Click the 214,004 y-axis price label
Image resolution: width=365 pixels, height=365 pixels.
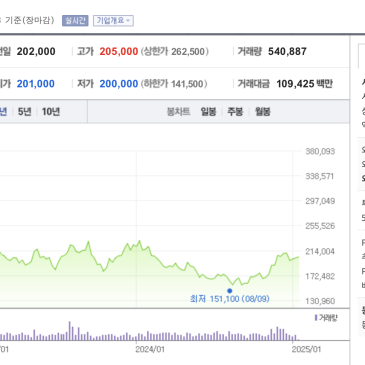click(320, 251)
